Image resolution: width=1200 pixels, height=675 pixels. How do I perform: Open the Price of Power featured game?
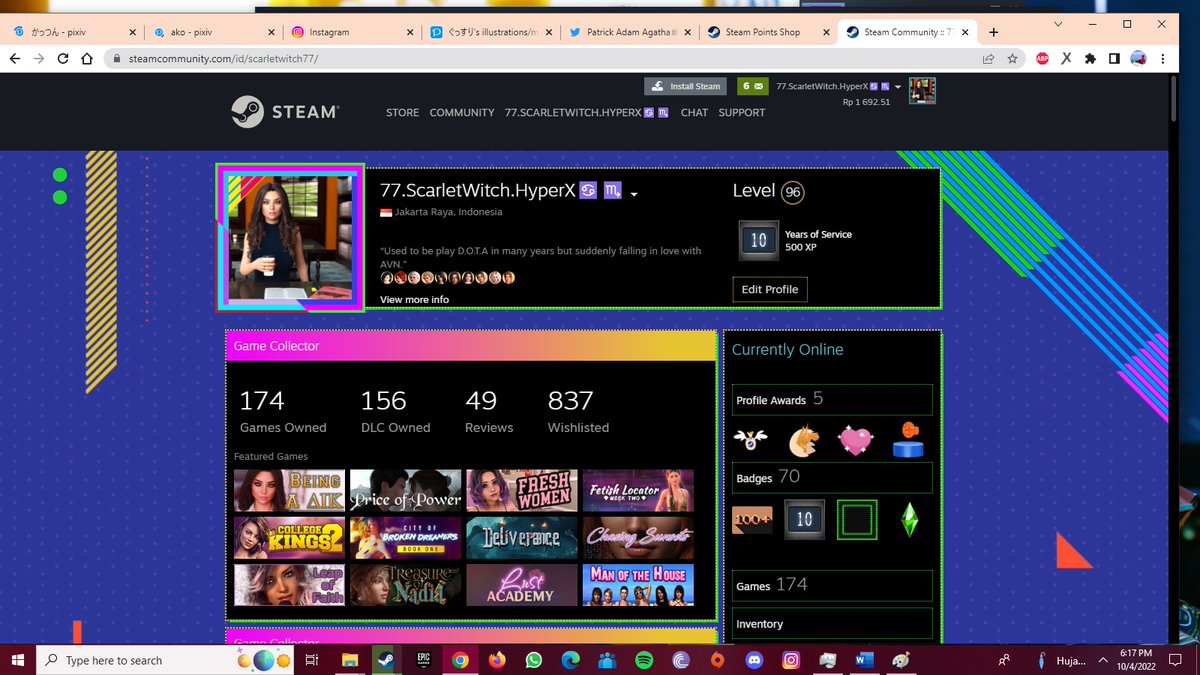(x=406, y=490)
